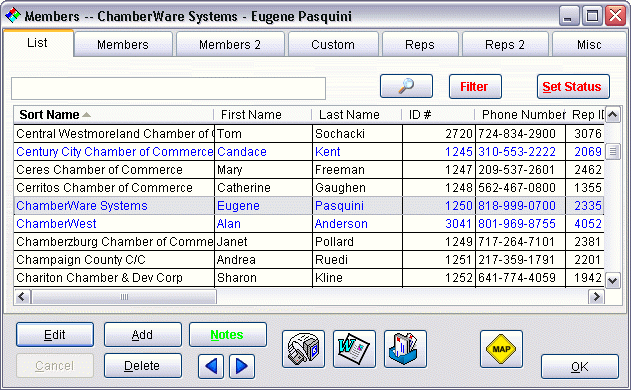
Task: Click last name Sochacki cell
Action: click(357, 134)
